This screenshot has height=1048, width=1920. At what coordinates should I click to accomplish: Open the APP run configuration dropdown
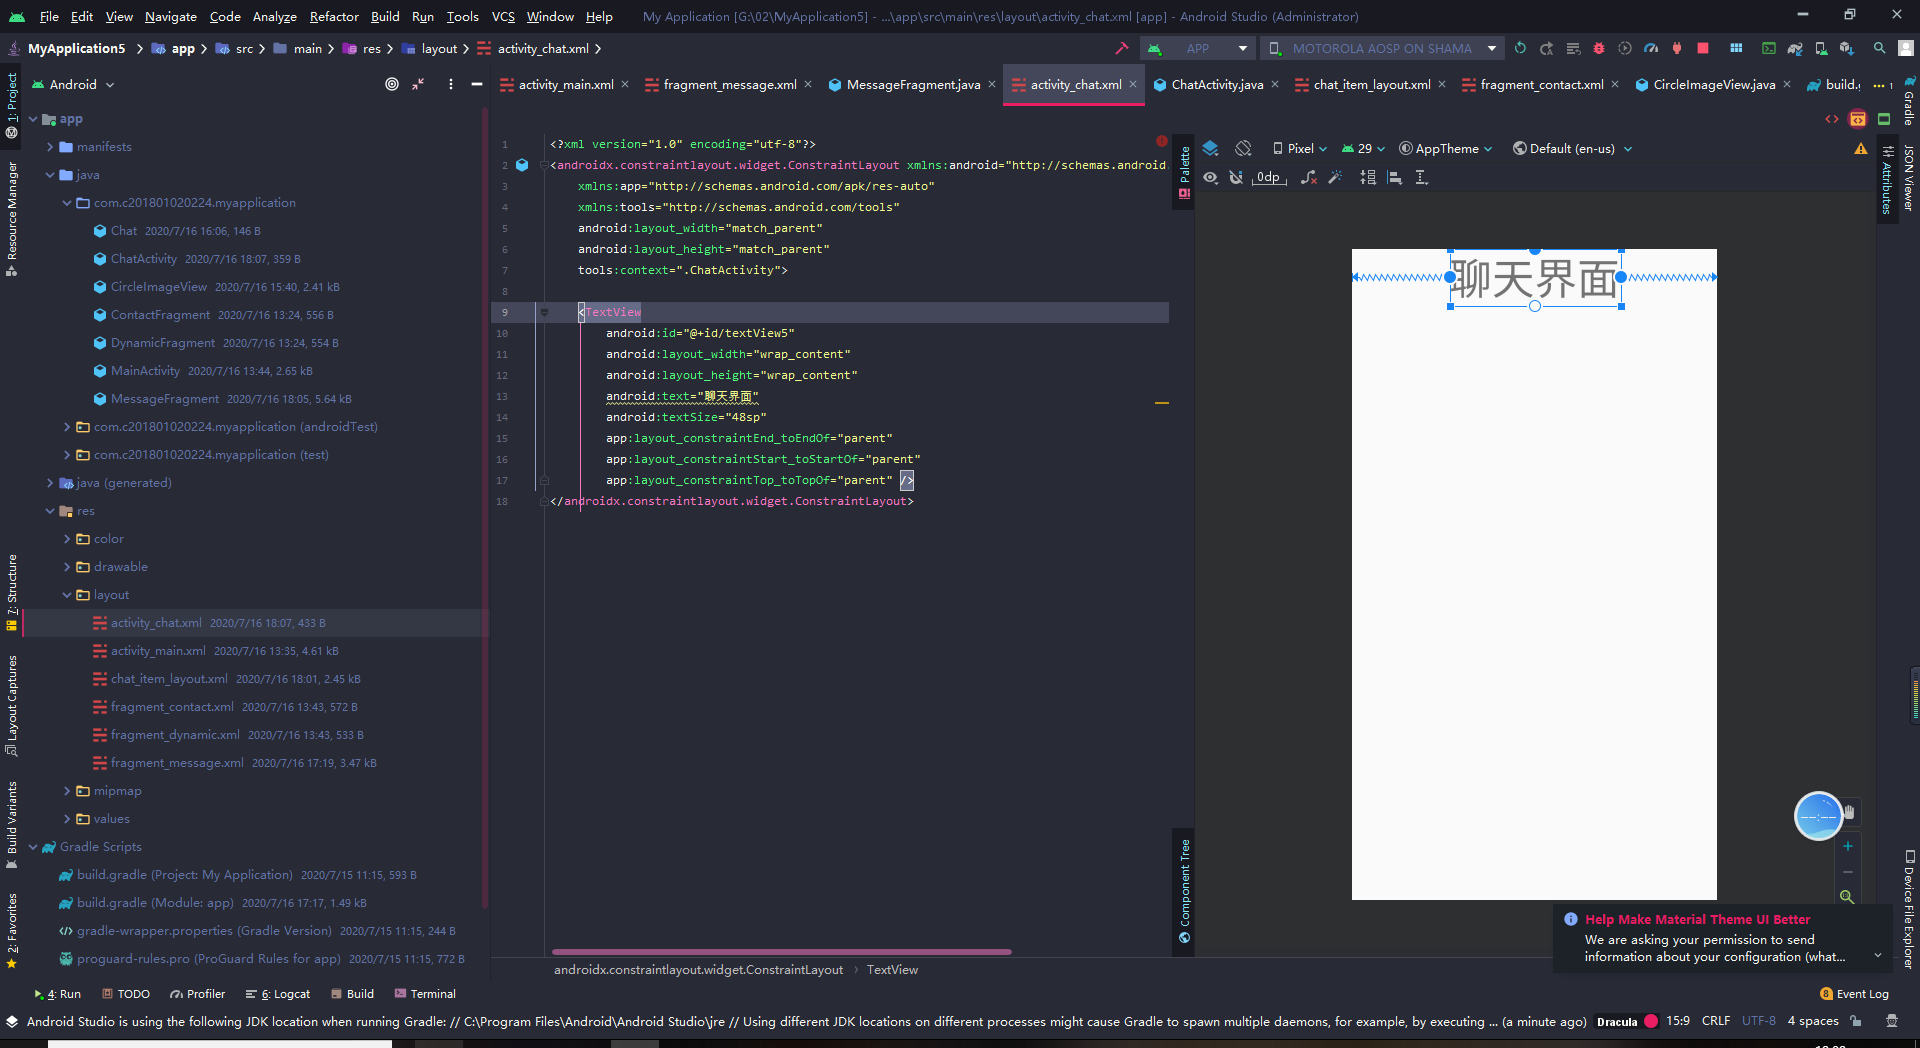pyautogui.click(x=1196, y=48)
